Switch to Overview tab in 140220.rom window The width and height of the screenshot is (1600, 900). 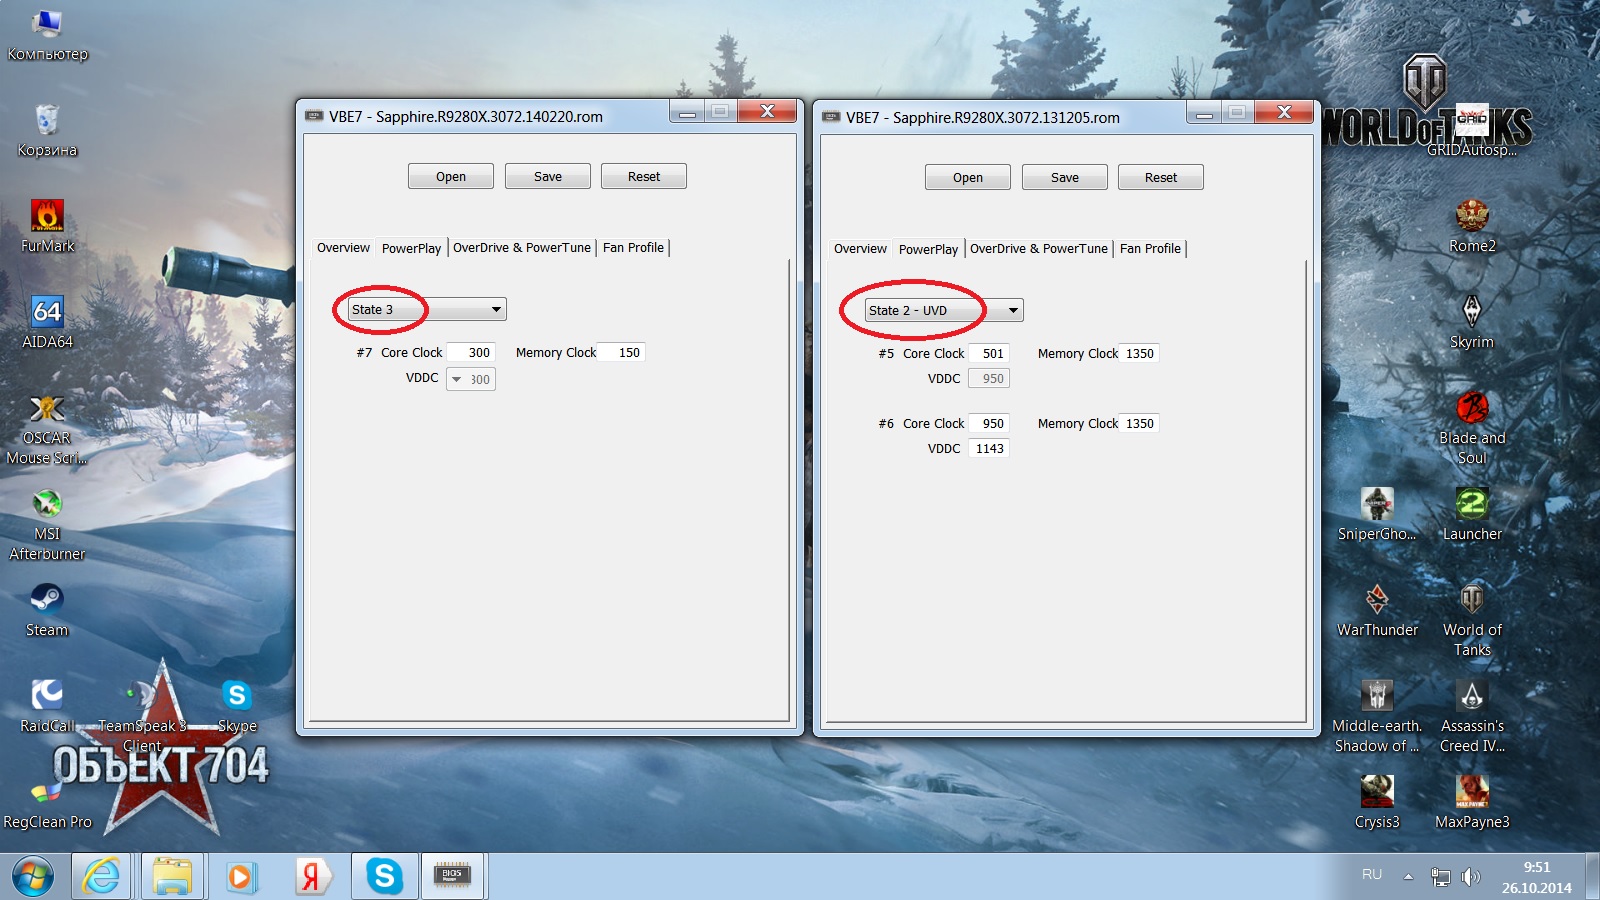coord(343,248)
